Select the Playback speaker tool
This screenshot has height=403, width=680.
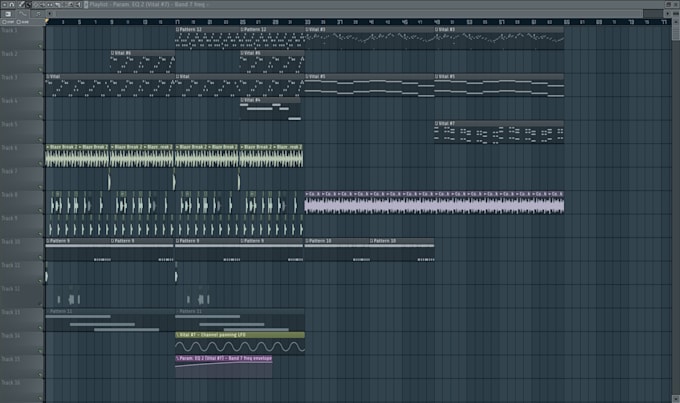tap(78, 5)
